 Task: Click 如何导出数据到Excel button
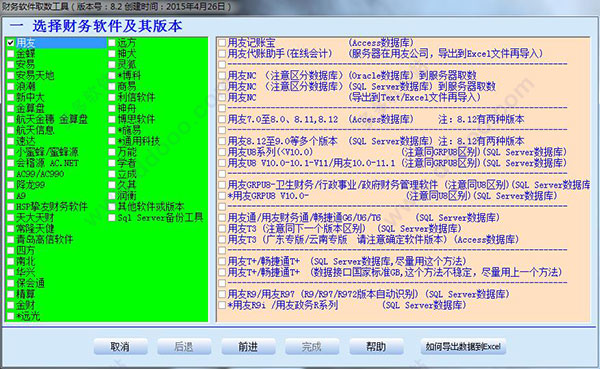(x=463, y=346)
